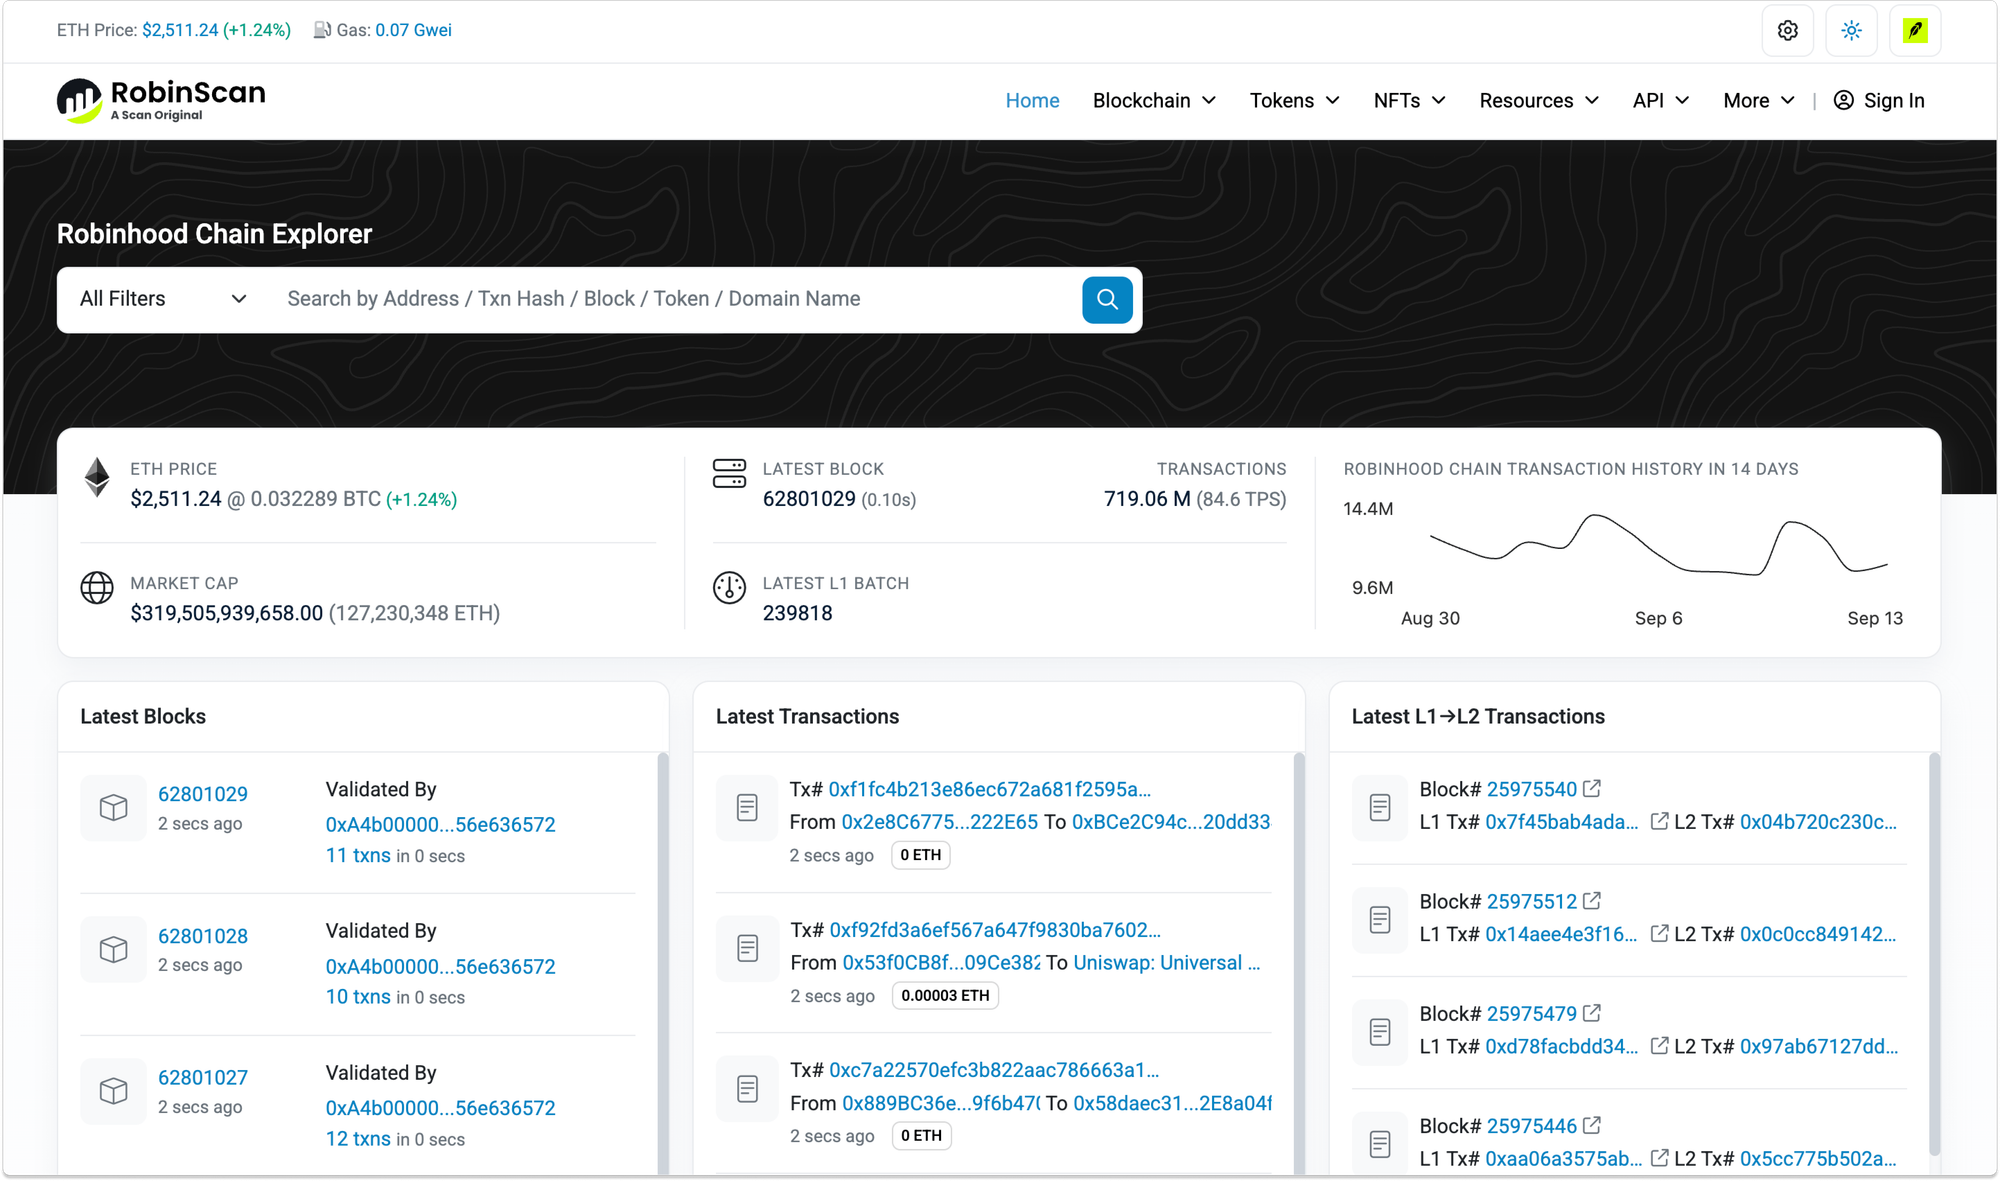Click the RobinScan logo
The height and width of the screenshot is (1181, 2000).
click(161, 100)
